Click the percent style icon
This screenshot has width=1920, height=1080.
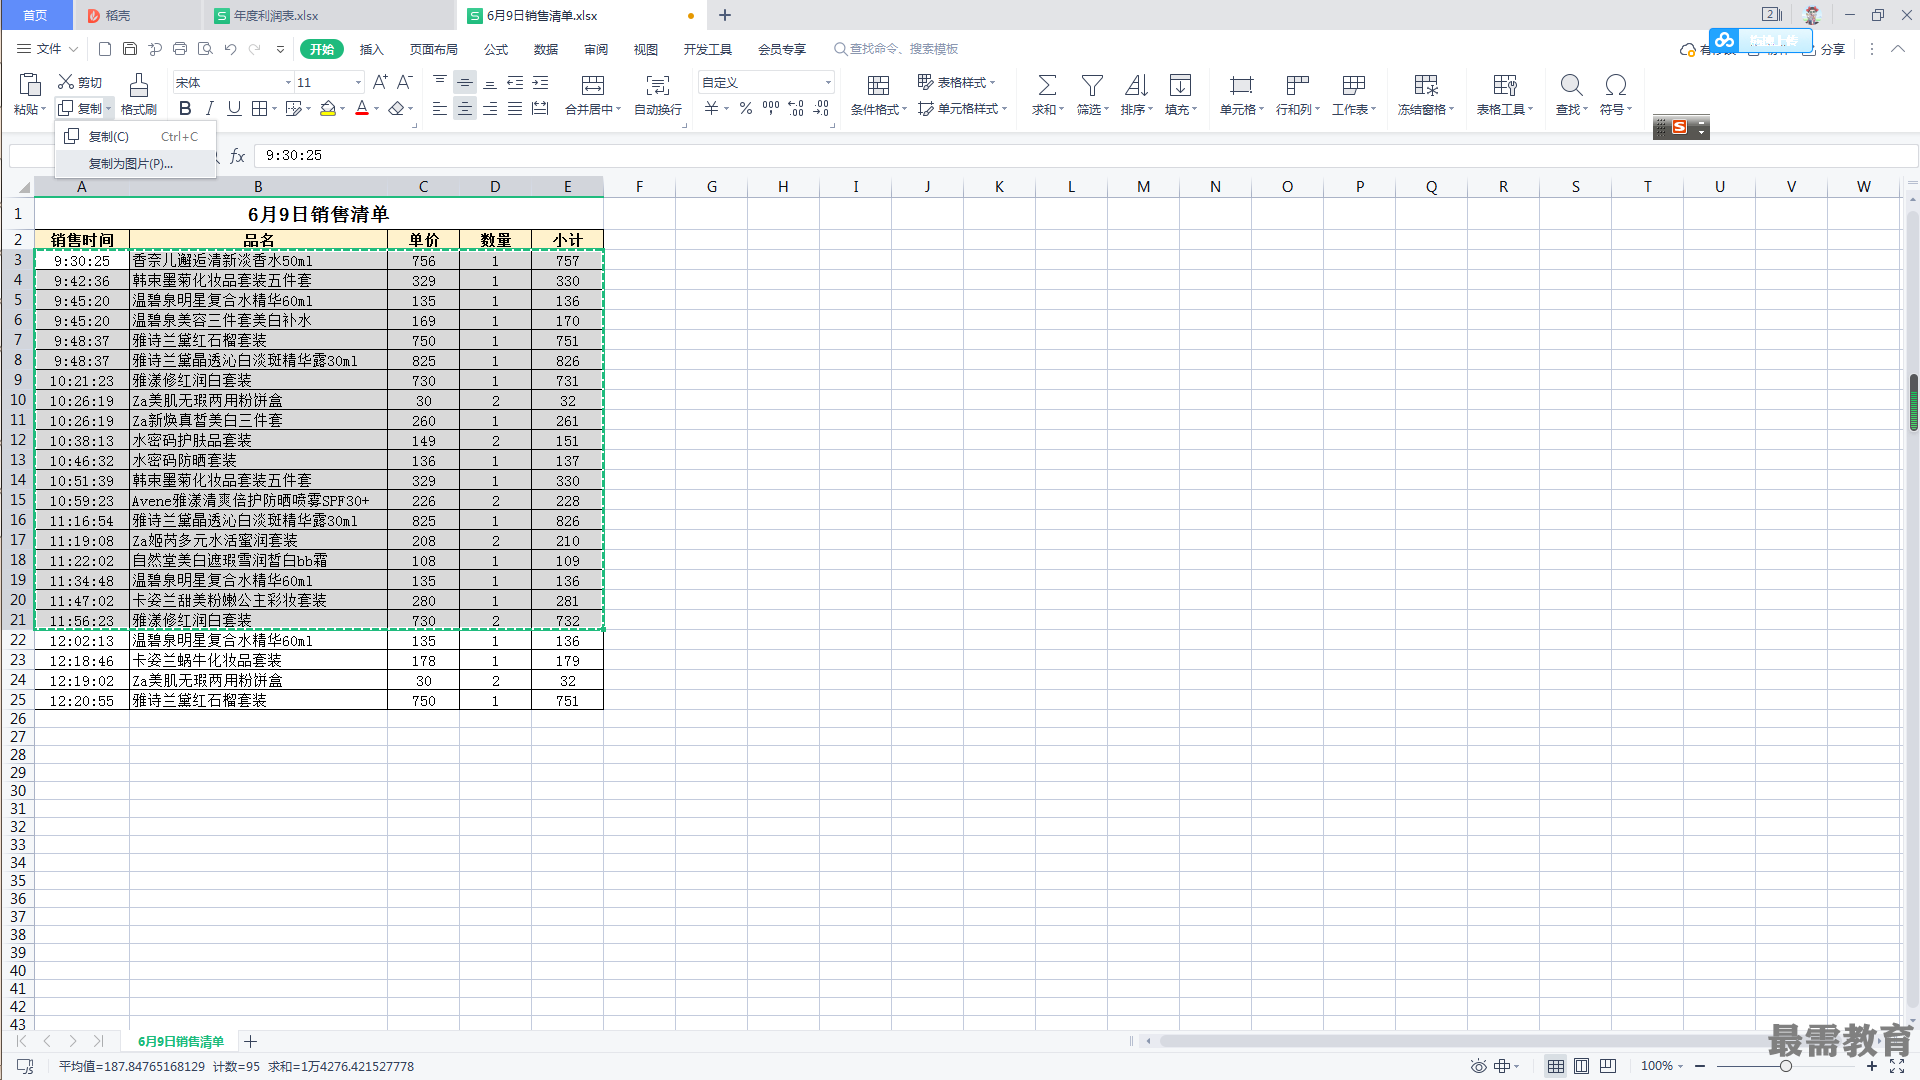[746, 108]
